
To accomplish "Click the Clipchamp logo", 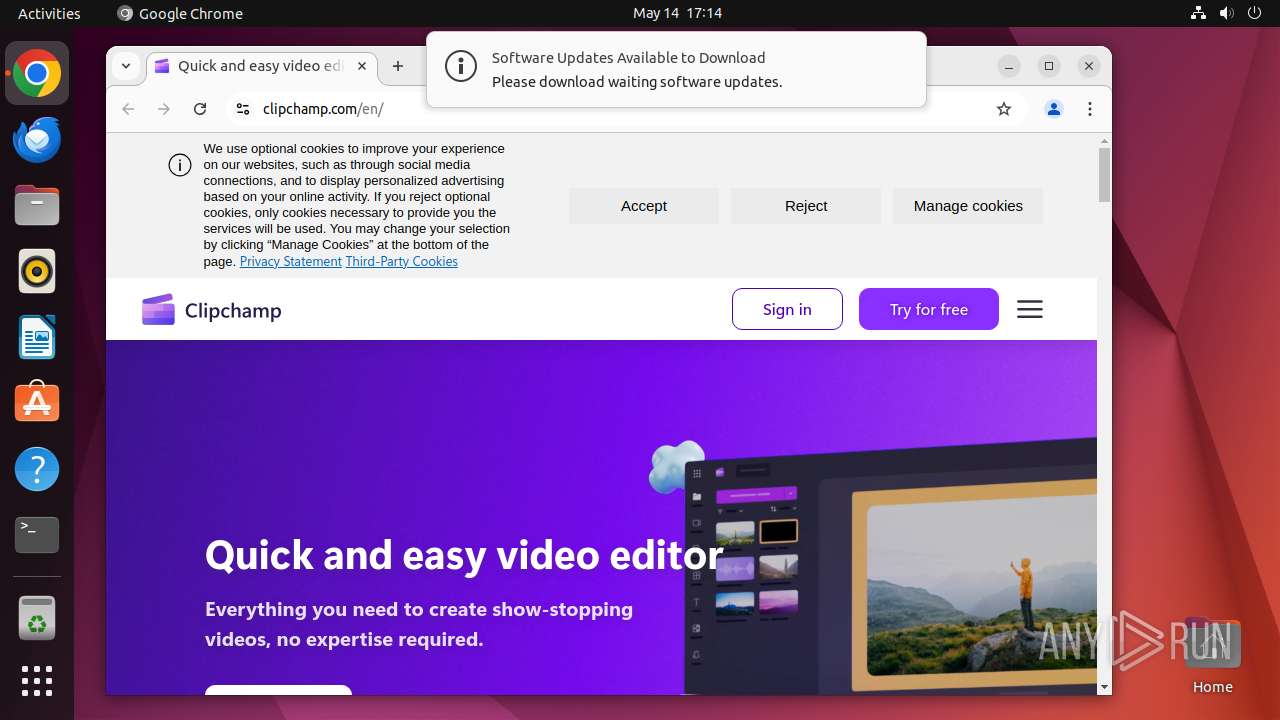I will pos(212,310).
